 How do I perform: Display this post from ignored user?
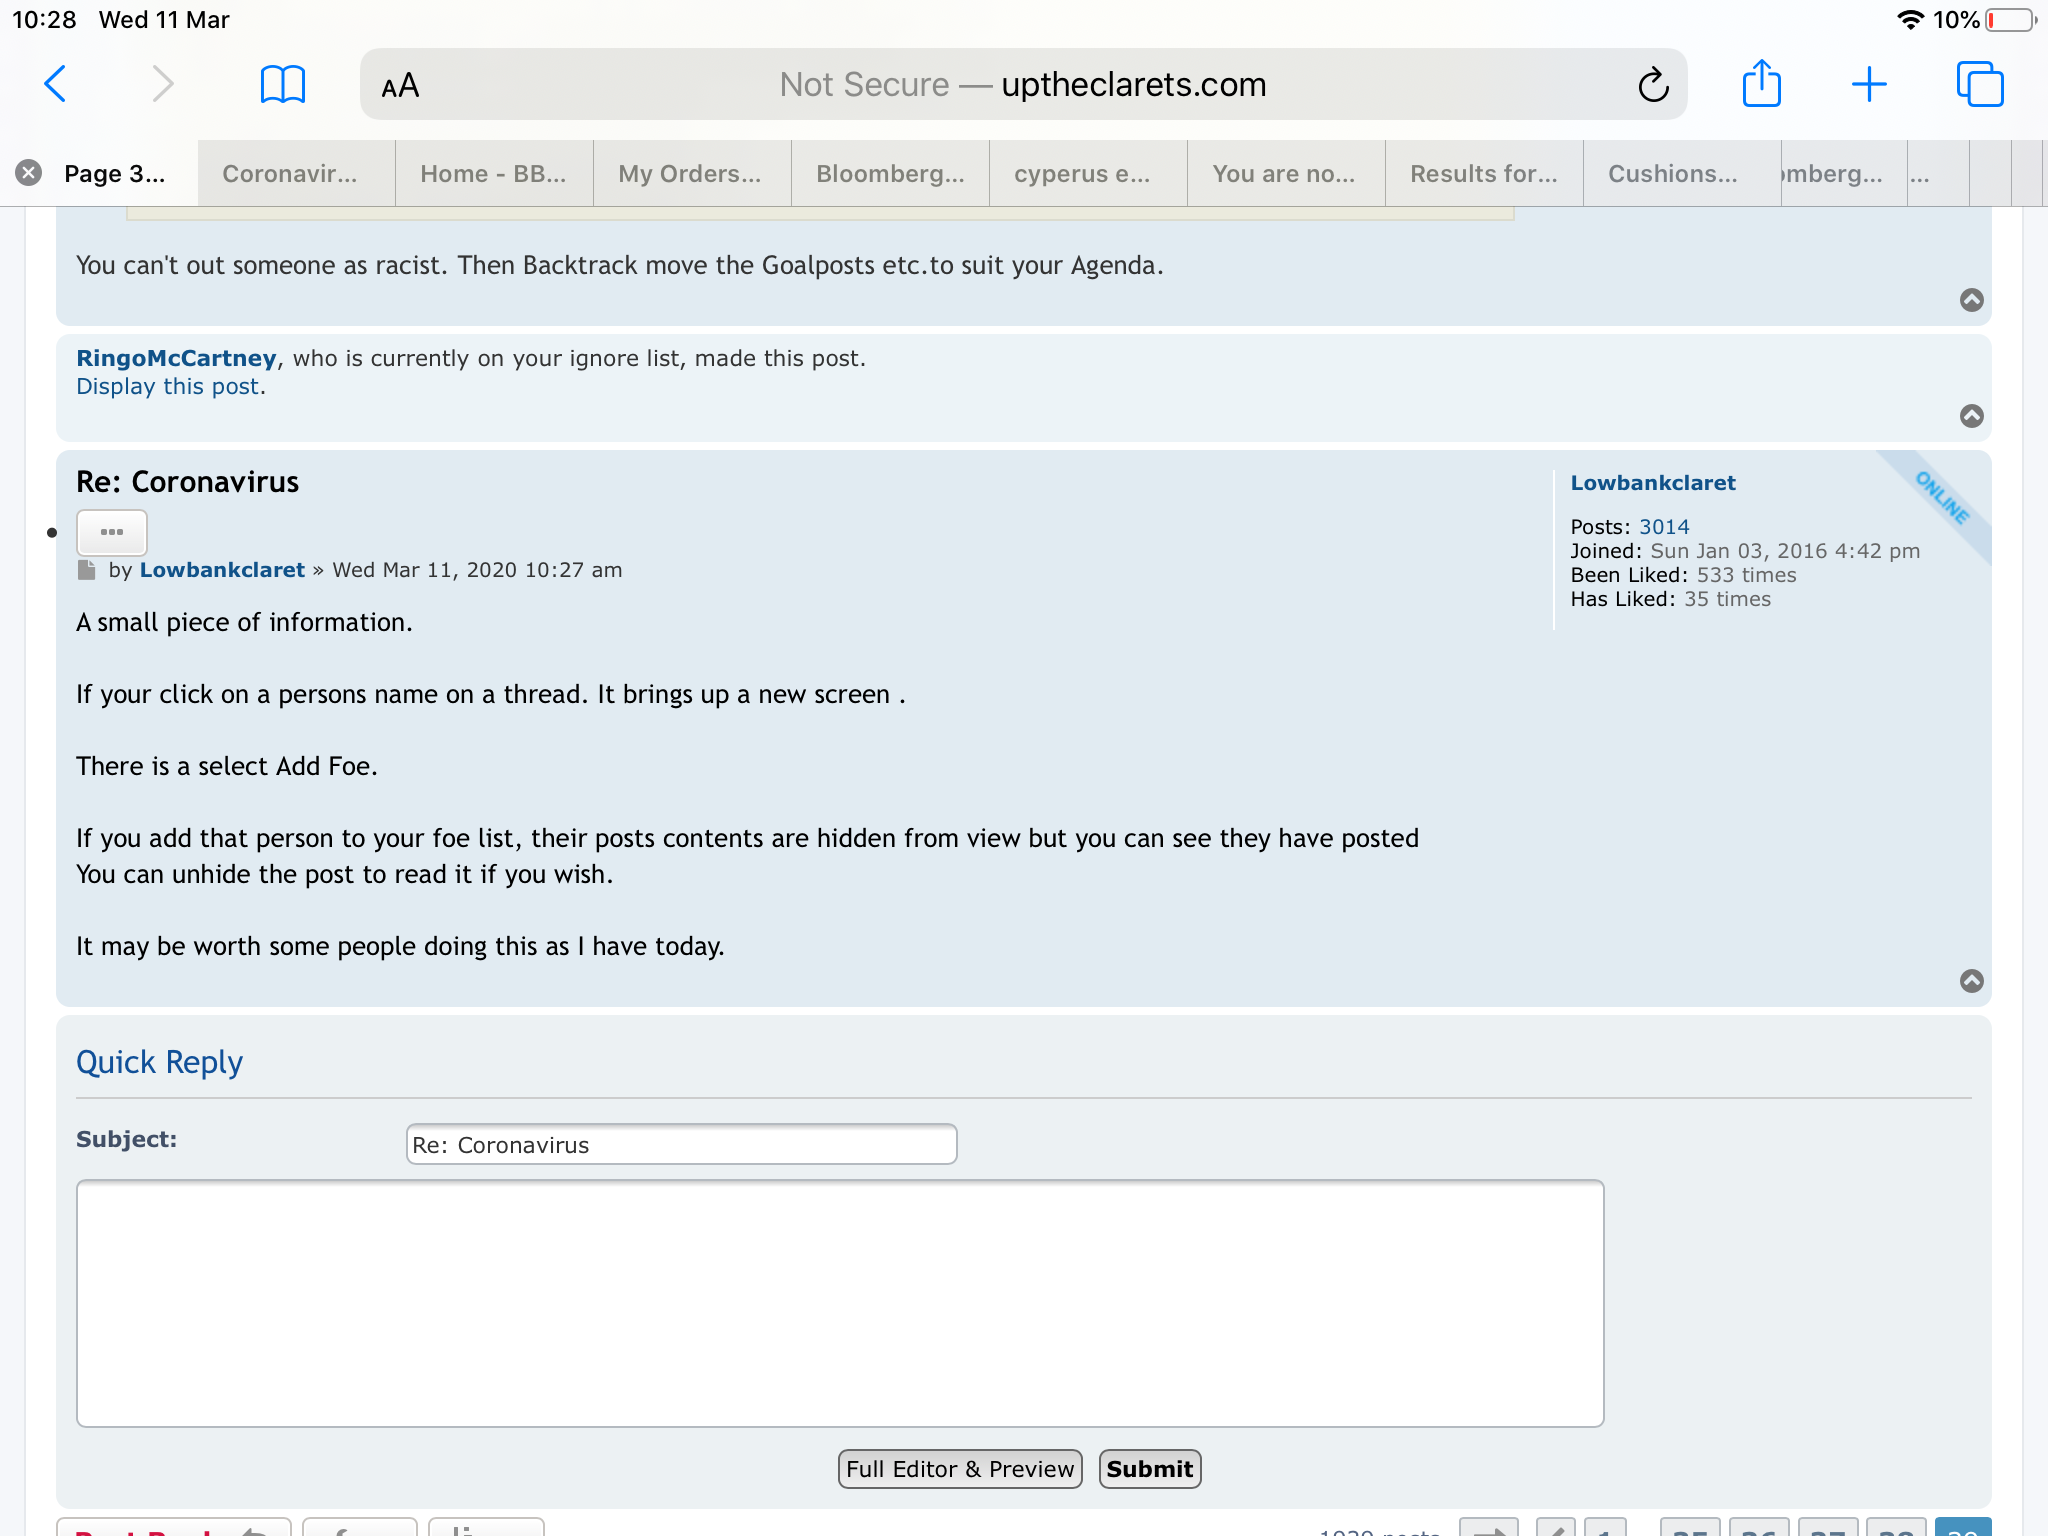coord(168,387)
